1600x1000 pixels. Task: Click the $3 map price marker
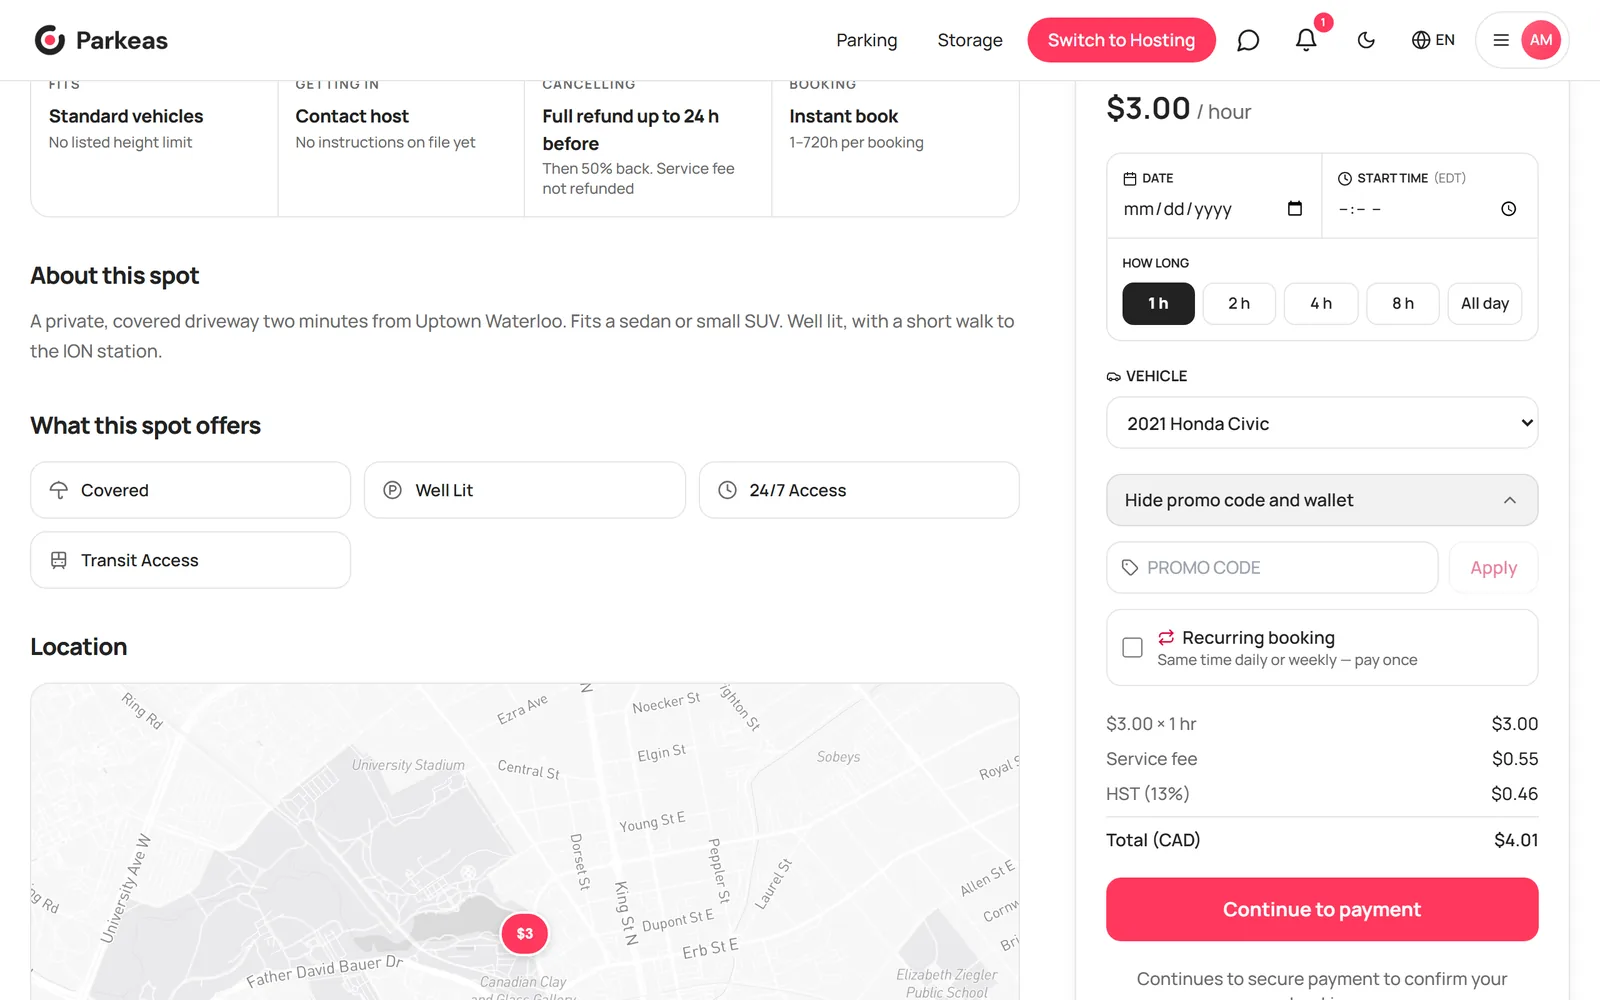pyautogui.click(x=525, y=933)
